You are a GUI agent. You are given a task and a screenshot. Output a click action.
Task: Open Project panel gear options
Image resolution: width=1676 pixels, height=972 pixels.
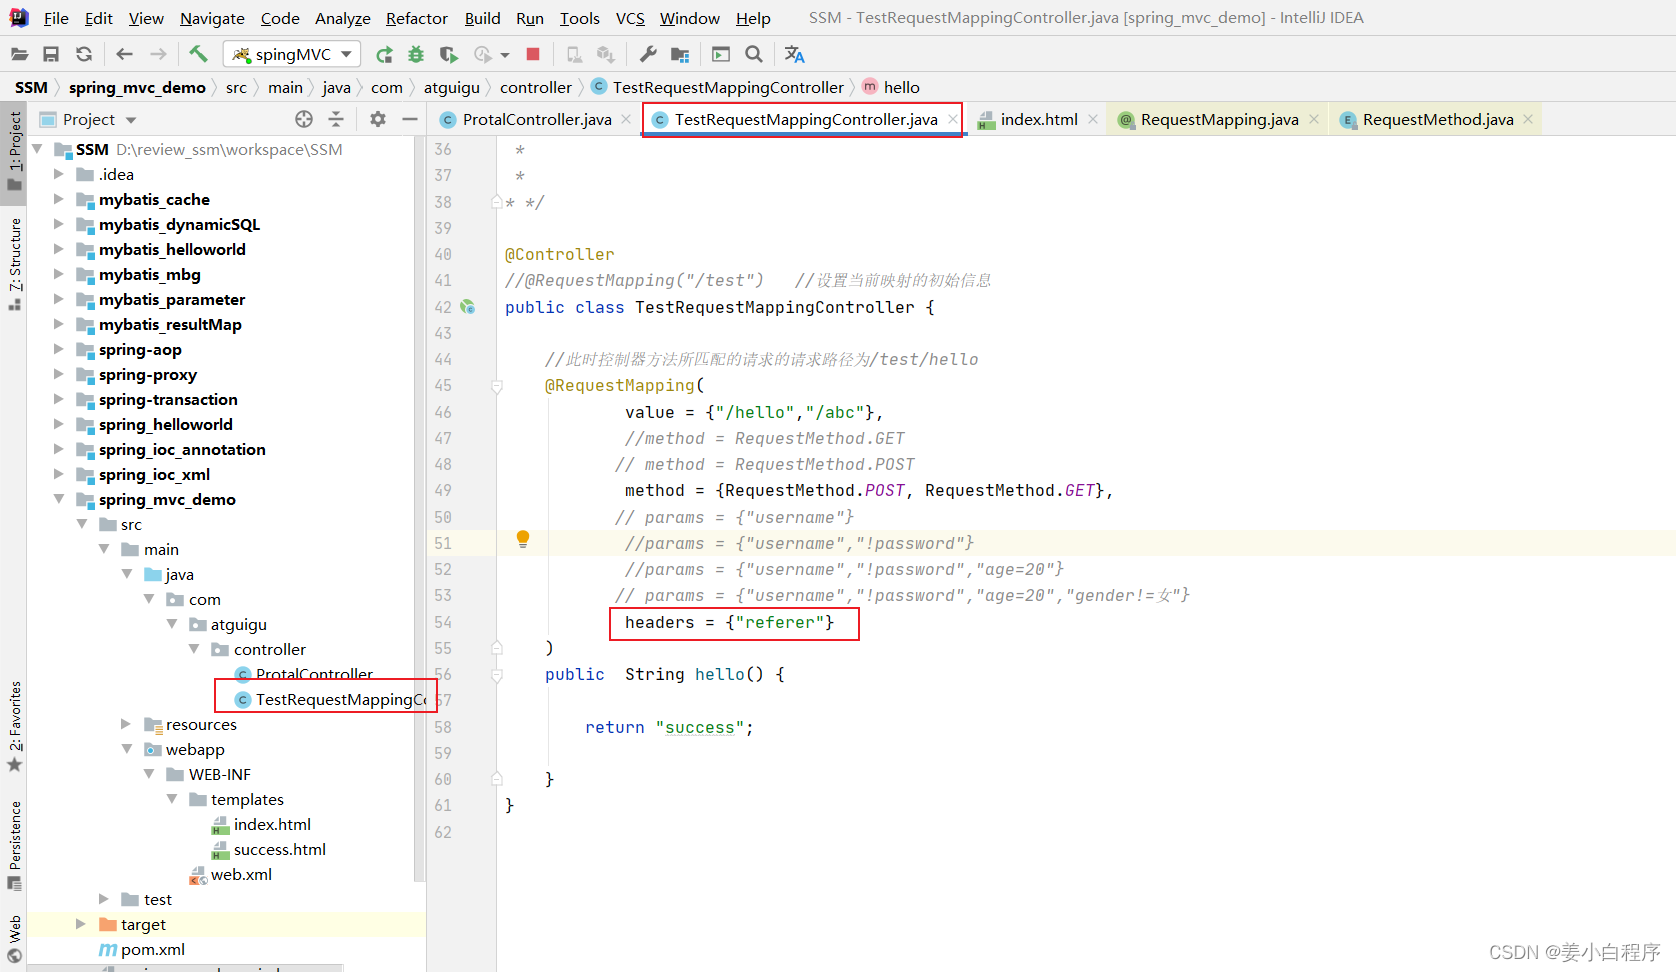[x=377, y=119]
